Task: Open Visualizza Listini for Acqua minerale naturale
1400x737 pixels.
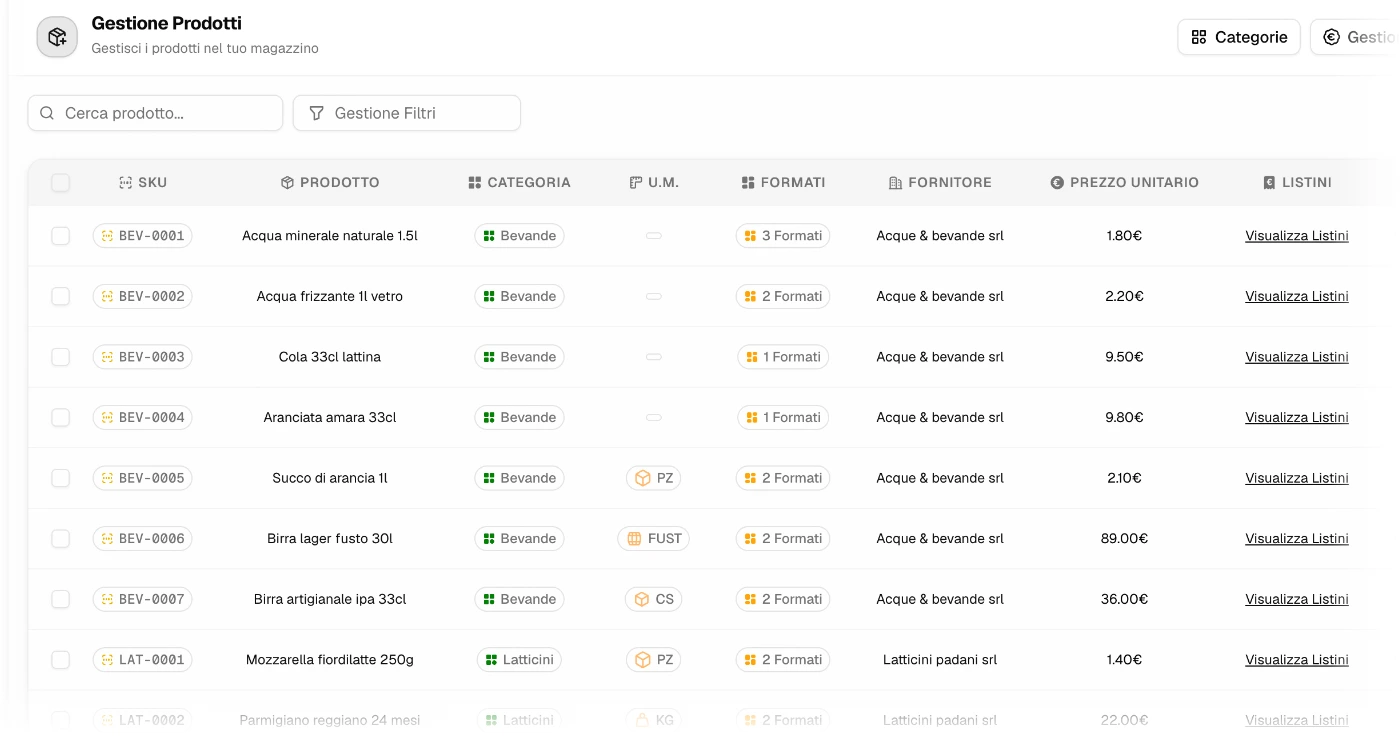Action: (1297, 236)
